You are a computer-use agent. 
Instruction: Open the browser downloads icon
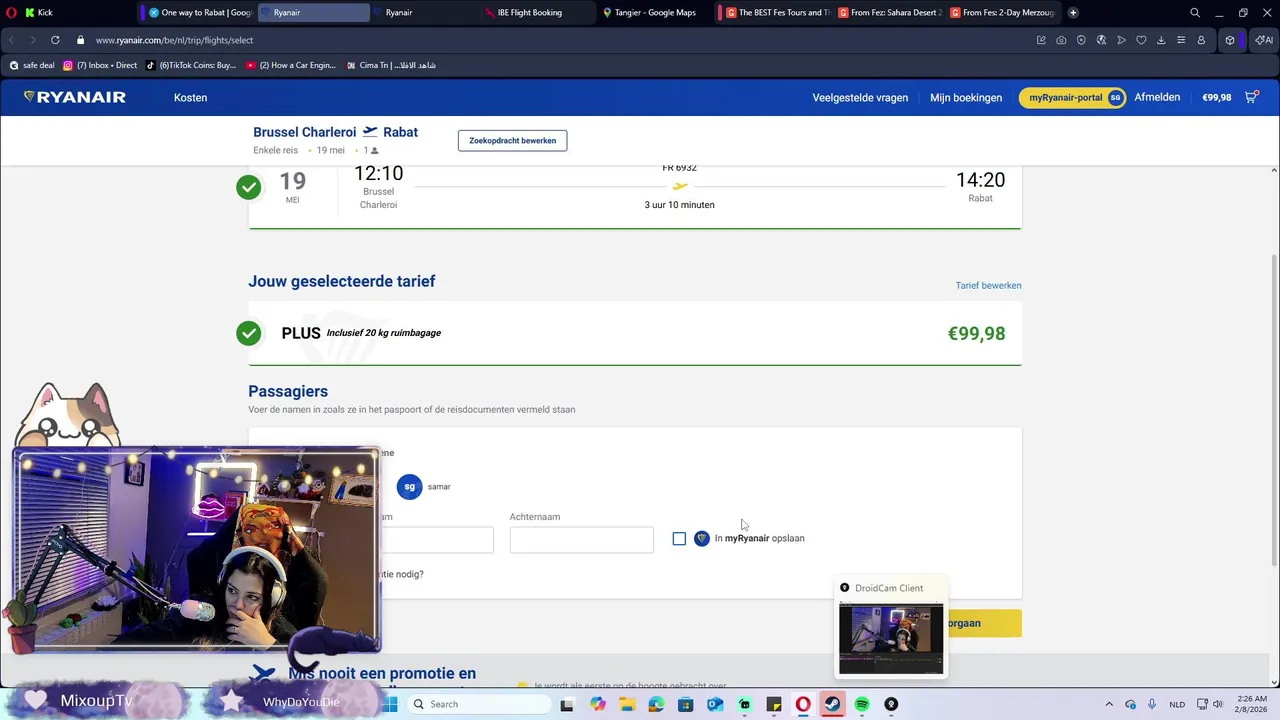[x=1161, y=40]
